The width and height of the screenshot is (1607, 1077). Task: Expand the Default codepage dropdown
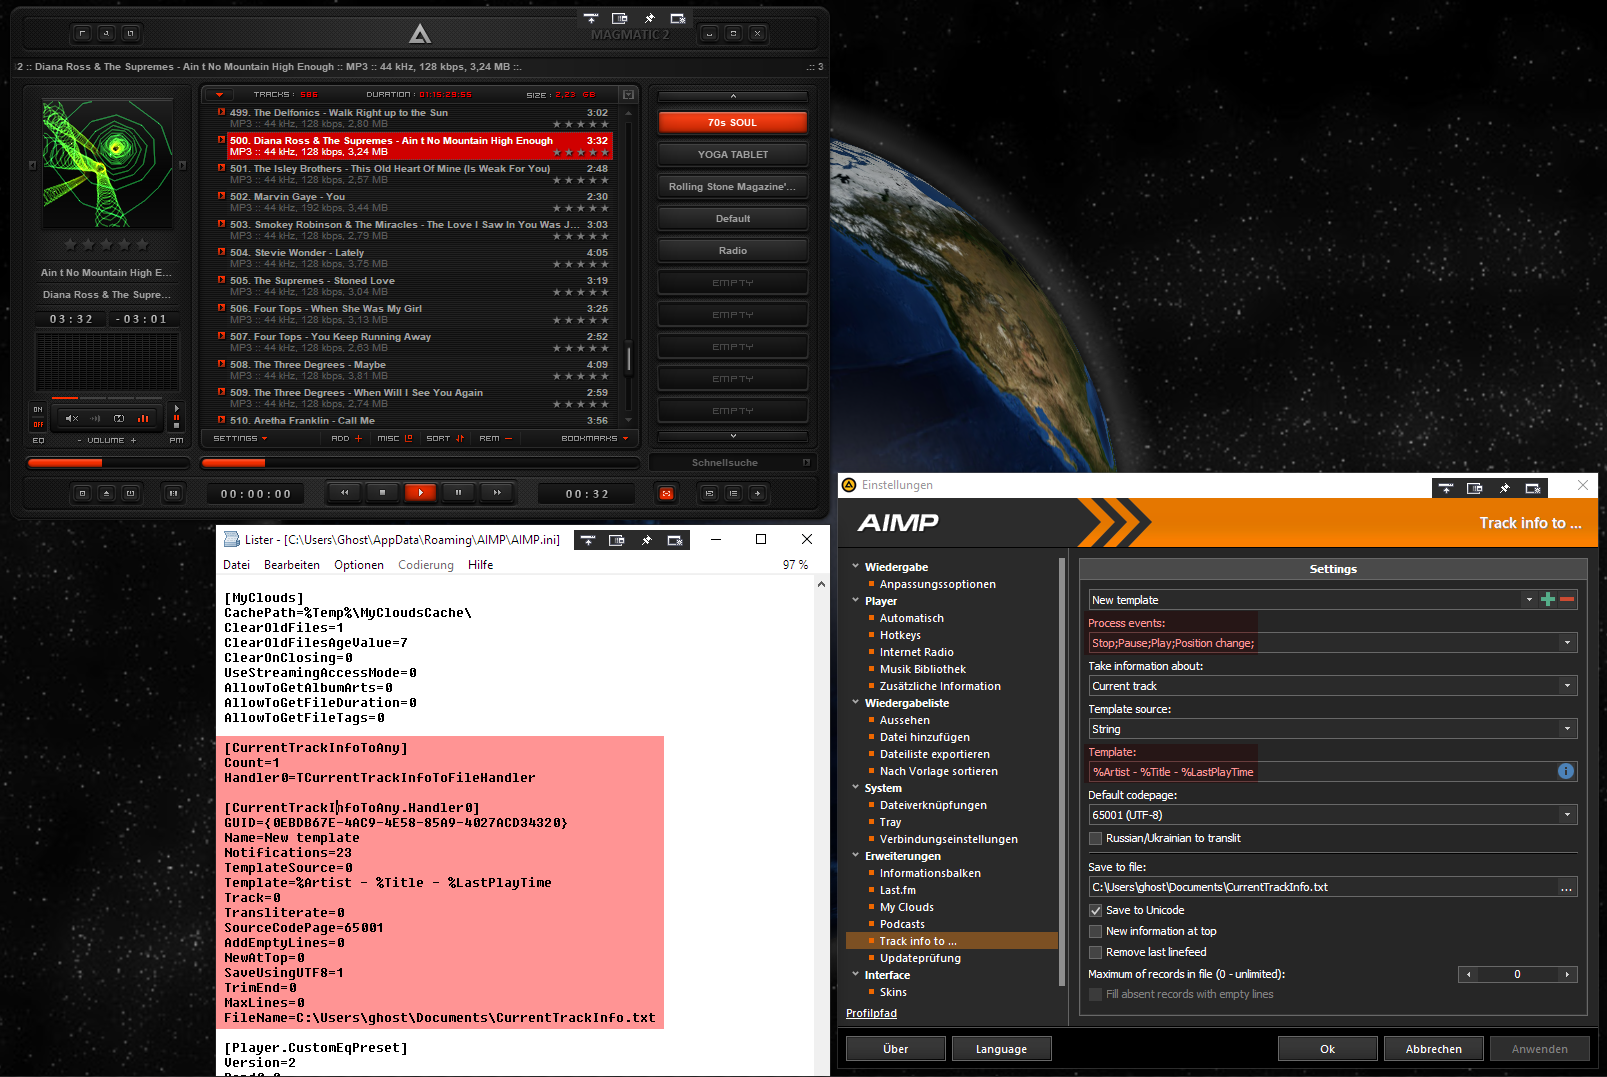1566,815
